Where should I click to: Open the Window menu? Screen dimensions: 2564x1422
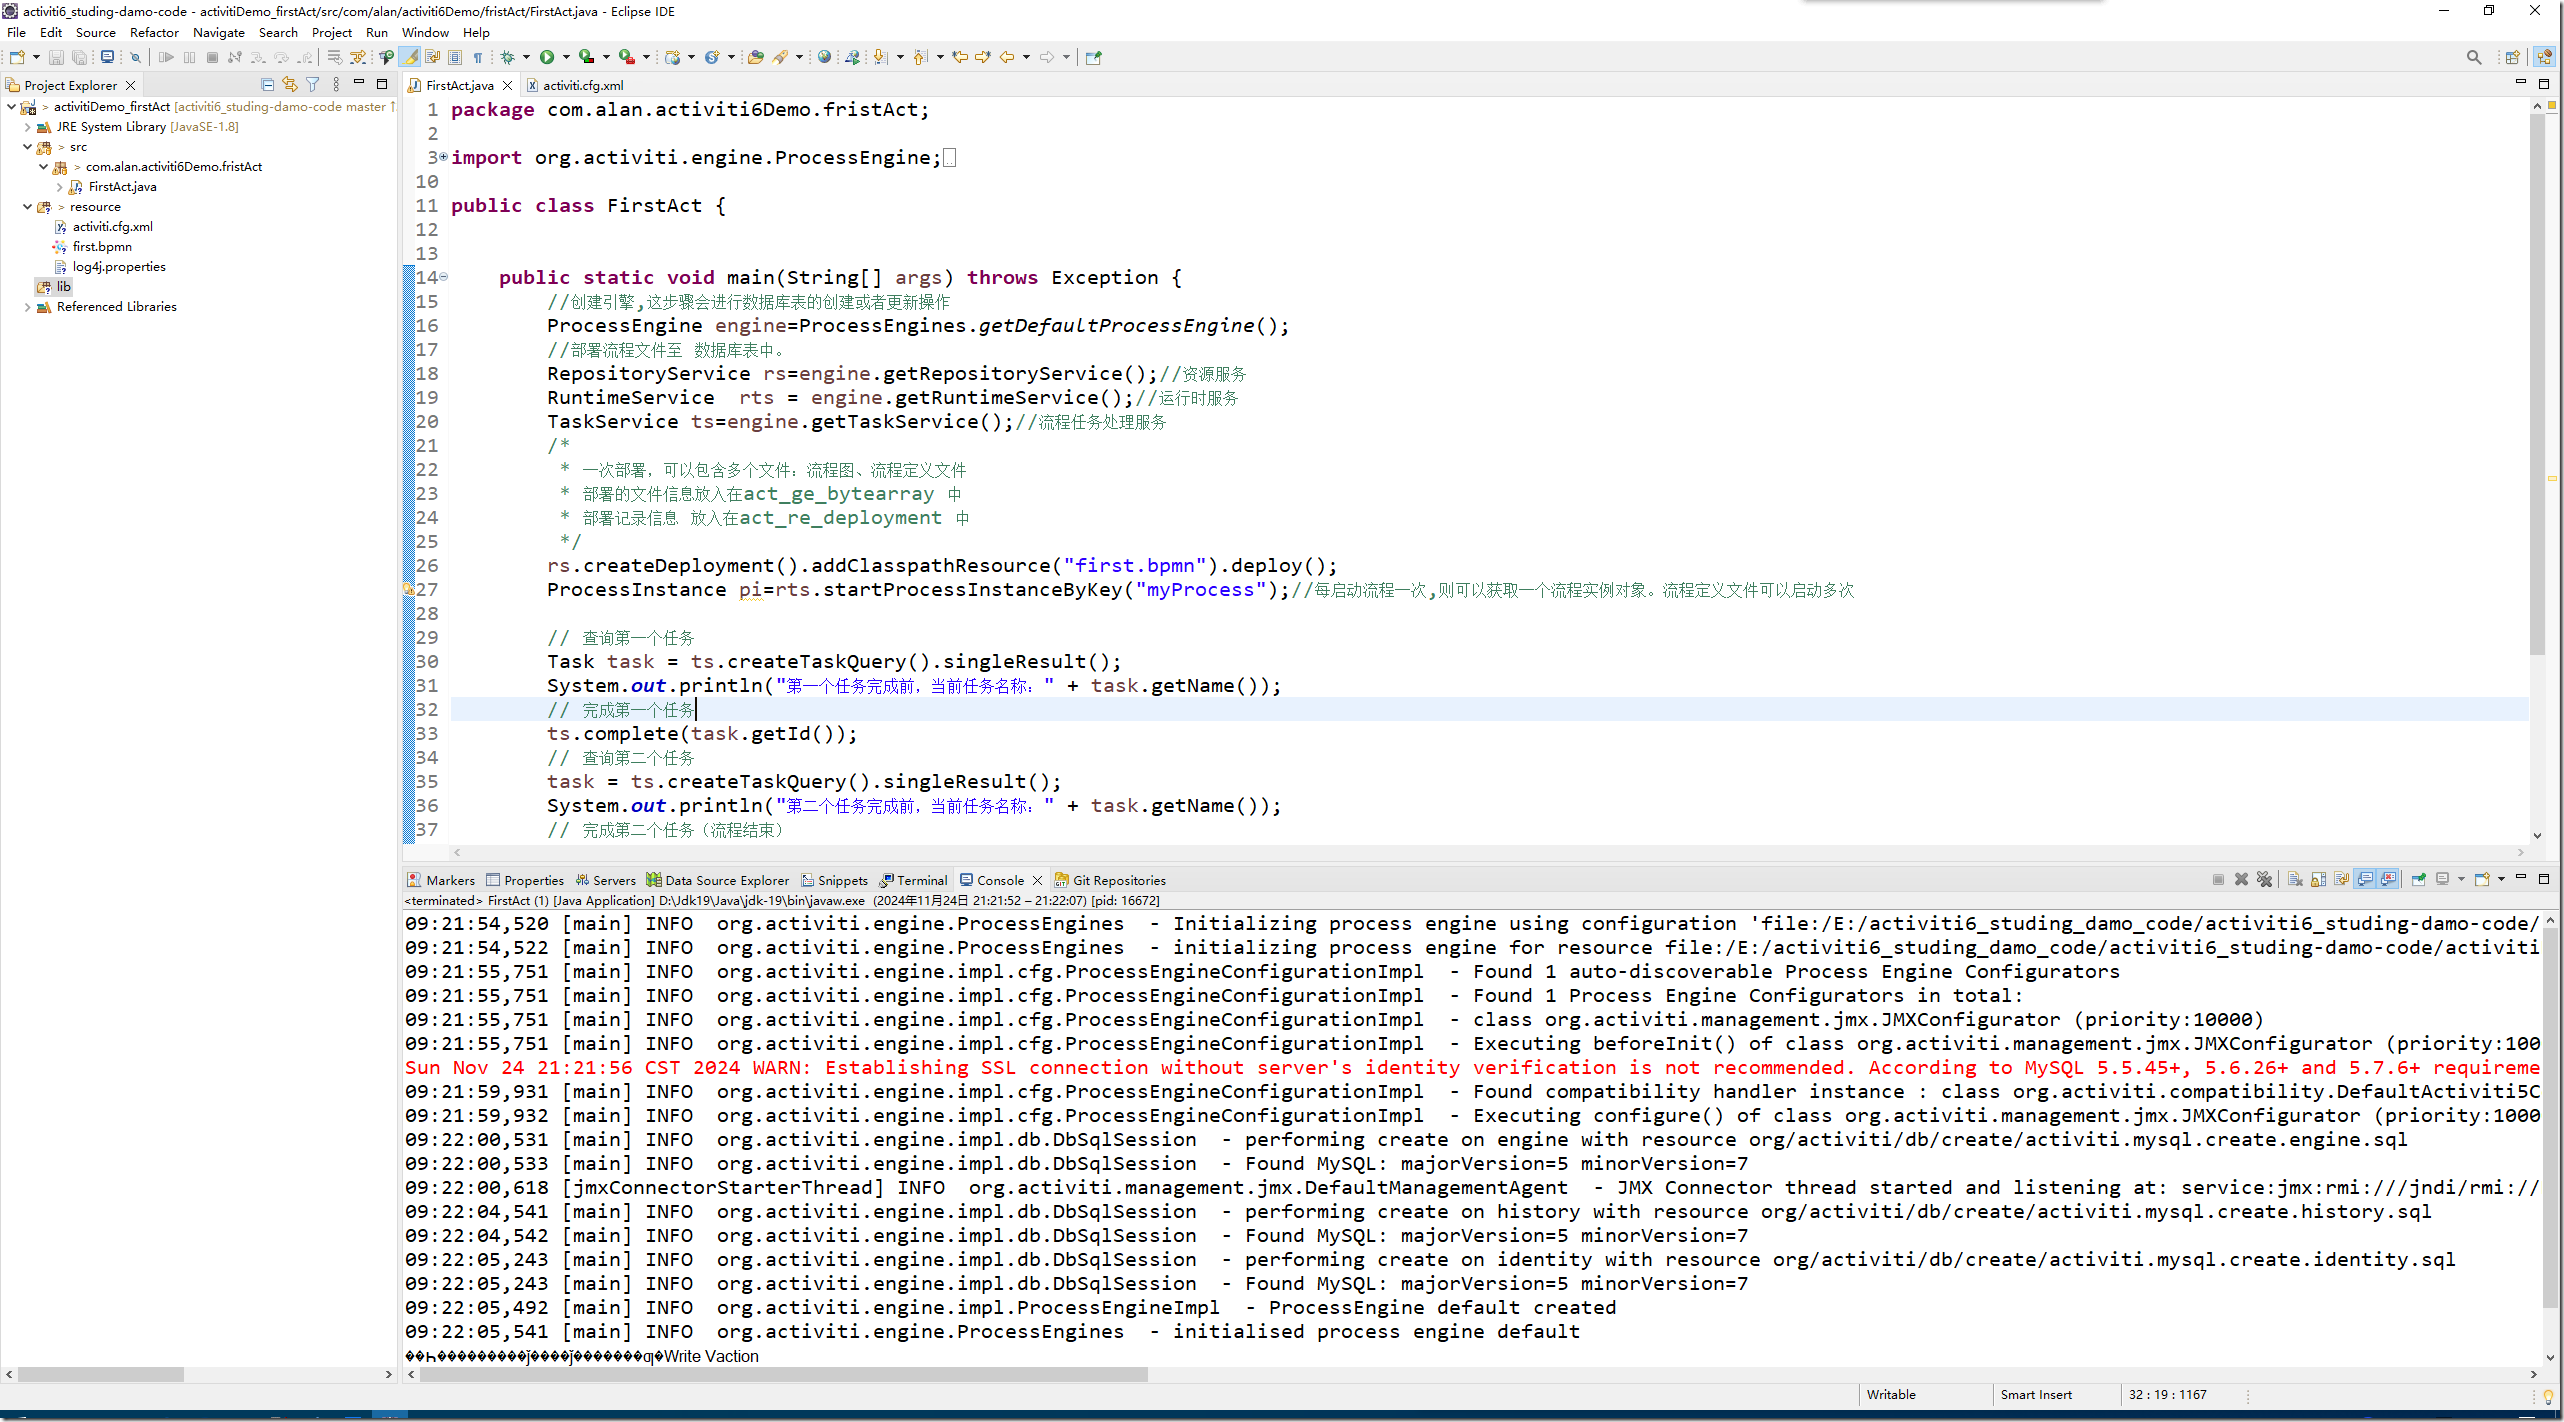coord(425,32)
